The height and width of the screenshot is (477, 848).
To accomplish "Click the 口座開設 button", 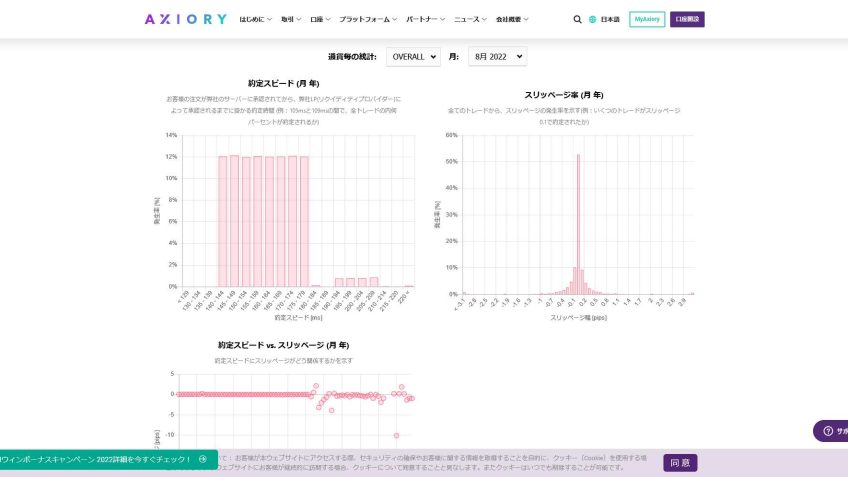I will (687, 19).
